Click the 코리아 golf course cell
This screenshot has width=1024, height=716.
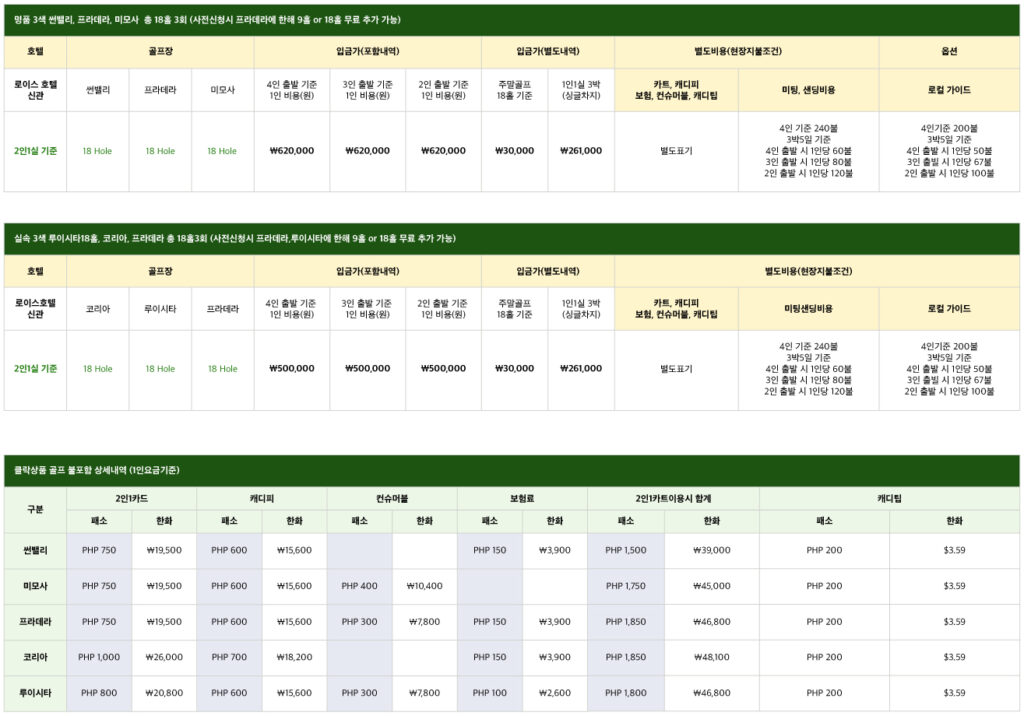(x=96, y=307)
